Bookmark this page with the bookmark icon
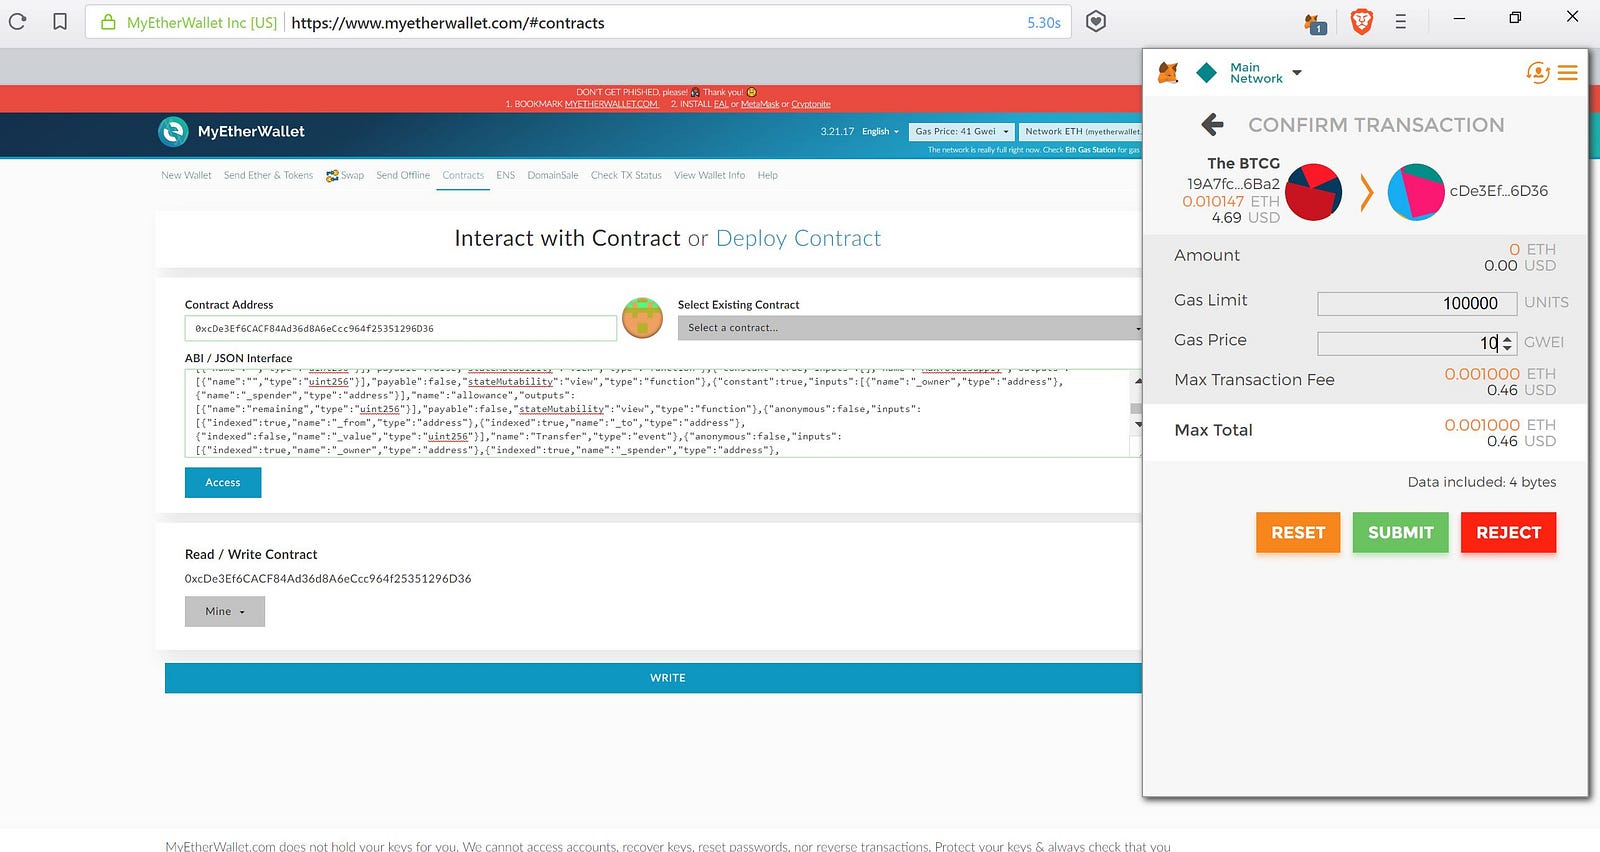Image resolution: width=1600 pixels, height=852 pixels. (60, 21)
